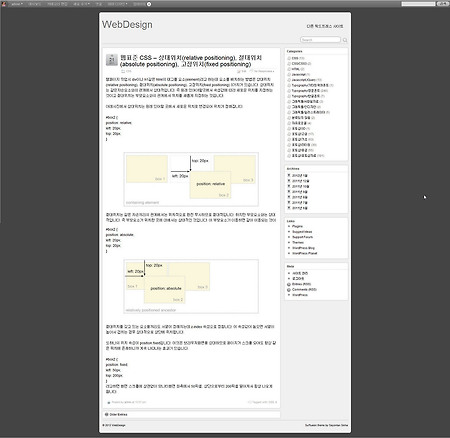The width and height of the screenshot is (450, 438).
Task: Open the Plugins link
Action: [297, 226]
